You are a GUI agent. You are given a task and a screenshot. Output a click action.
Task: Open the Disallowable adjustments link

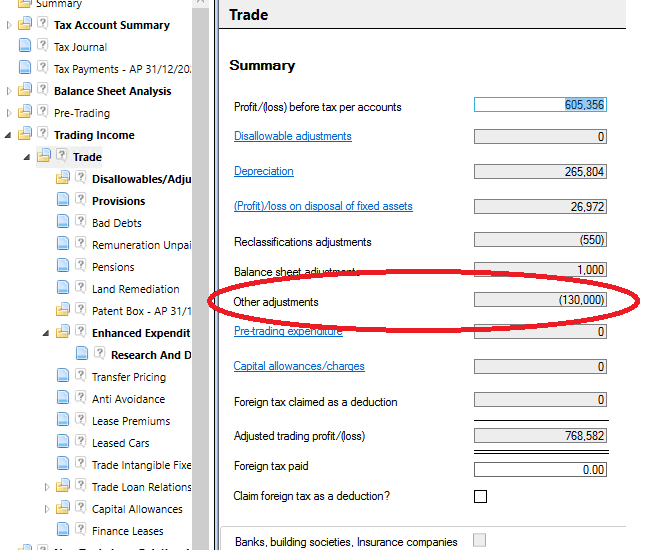pyautogui.click(x=293, y=136)
